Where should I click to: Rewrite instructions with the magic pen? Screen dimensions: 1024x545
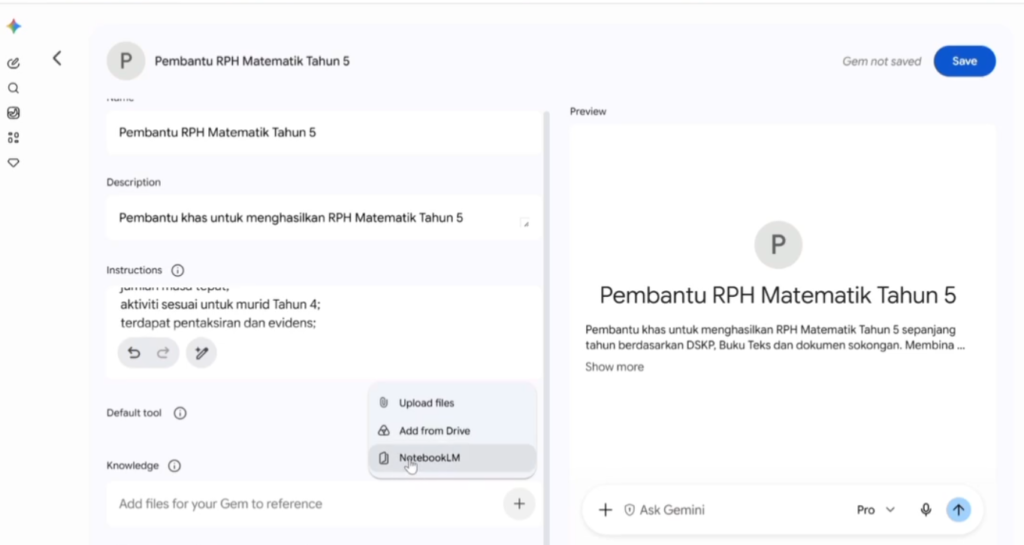tap(201, 353)
